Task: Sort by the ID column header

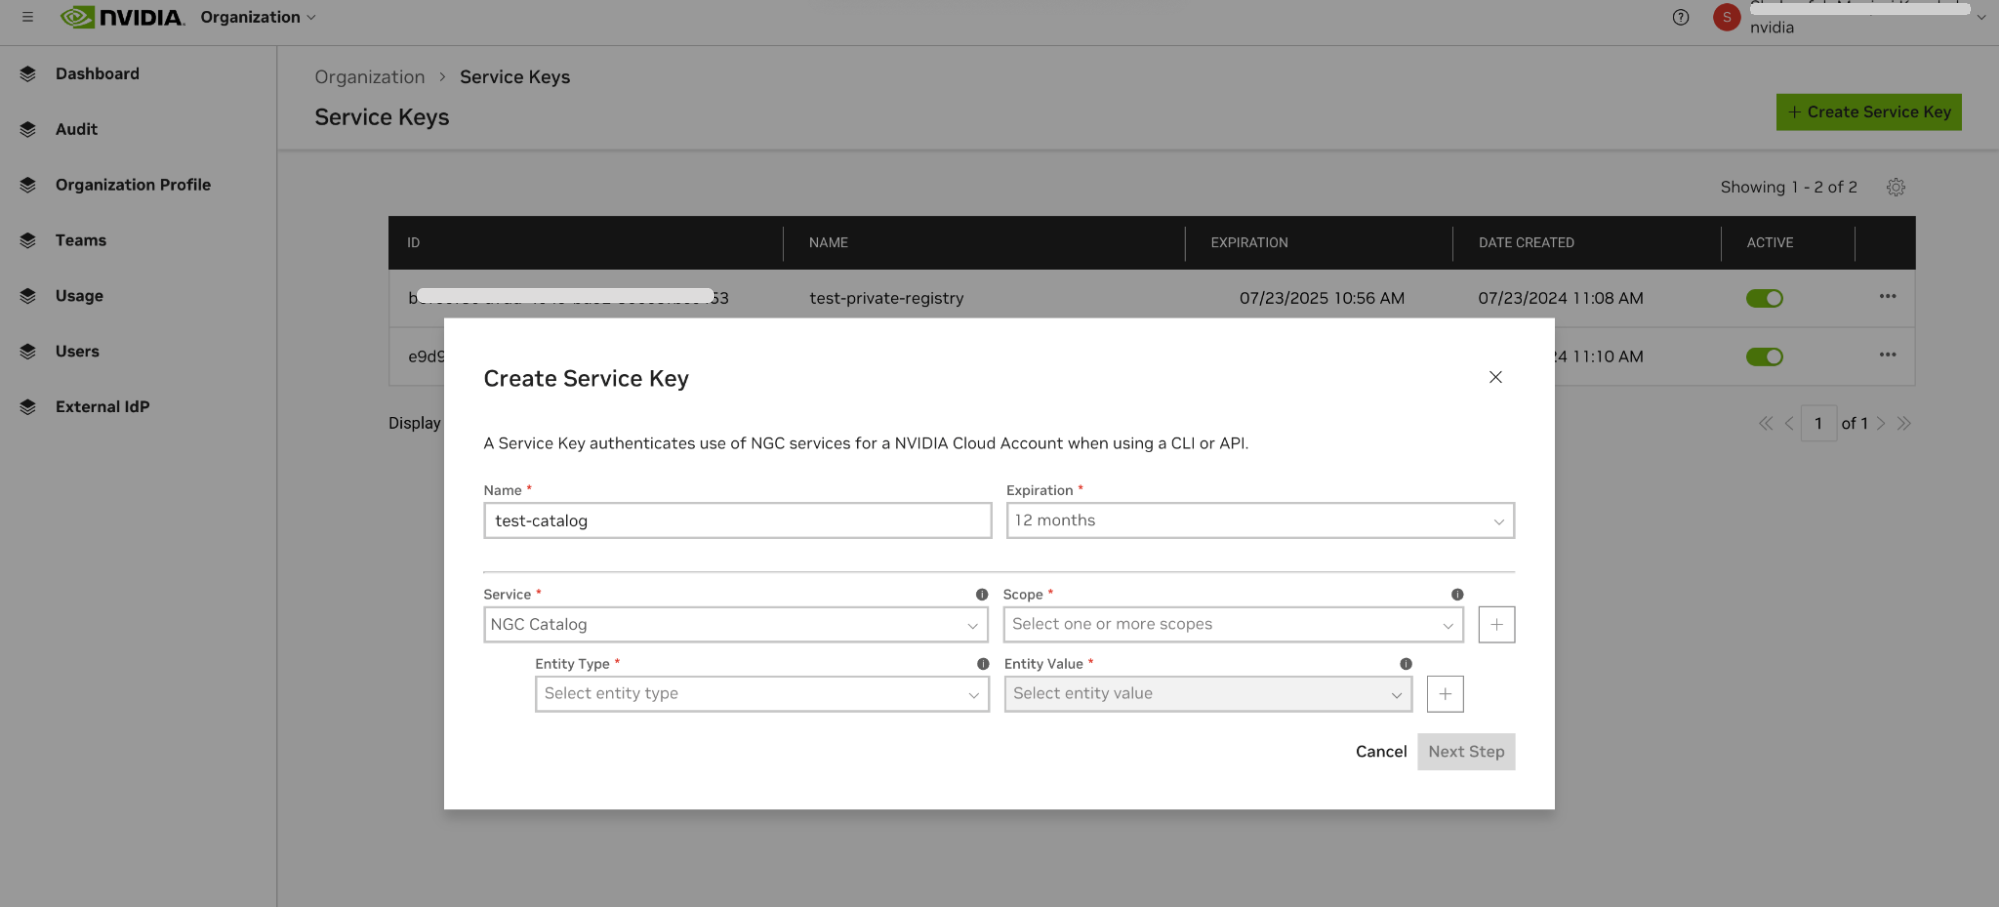Action: (413, 243)
